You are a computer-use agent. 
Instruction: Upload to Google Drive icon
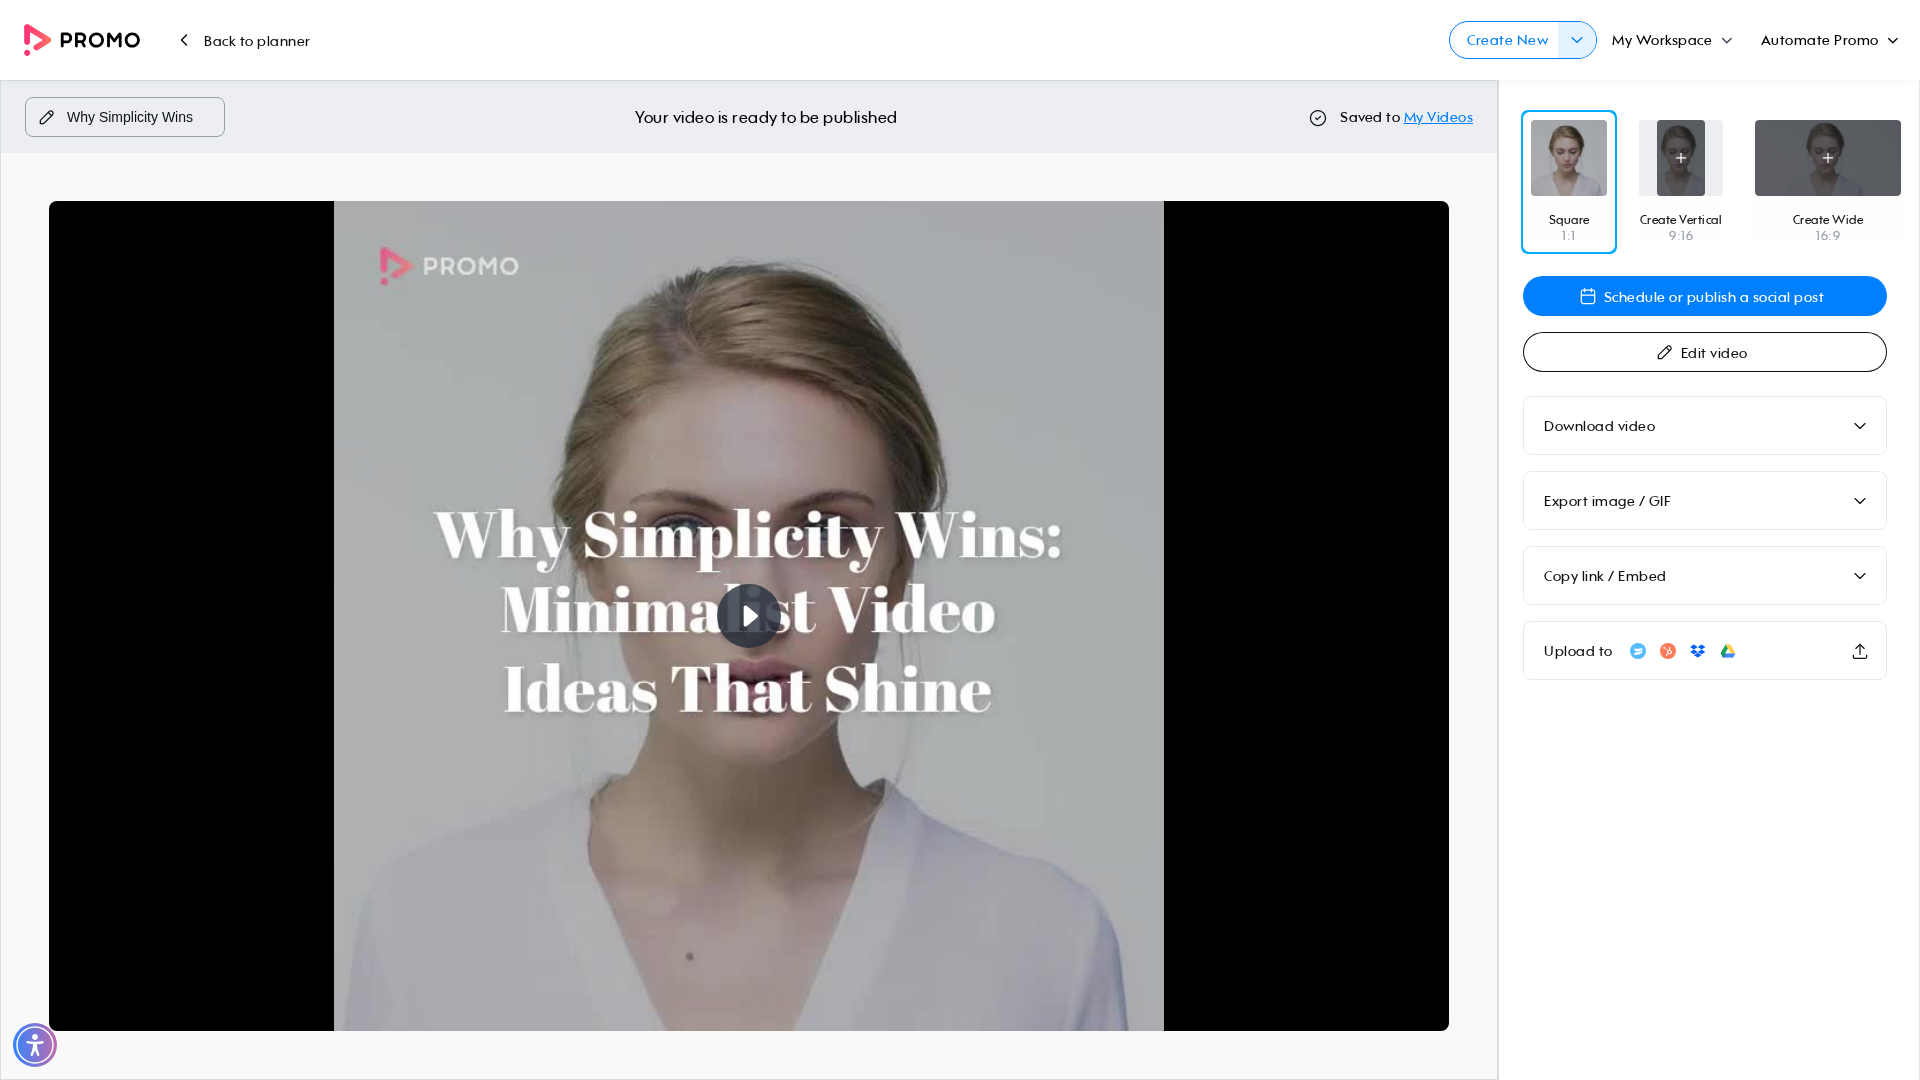(x=1728, y=651)
